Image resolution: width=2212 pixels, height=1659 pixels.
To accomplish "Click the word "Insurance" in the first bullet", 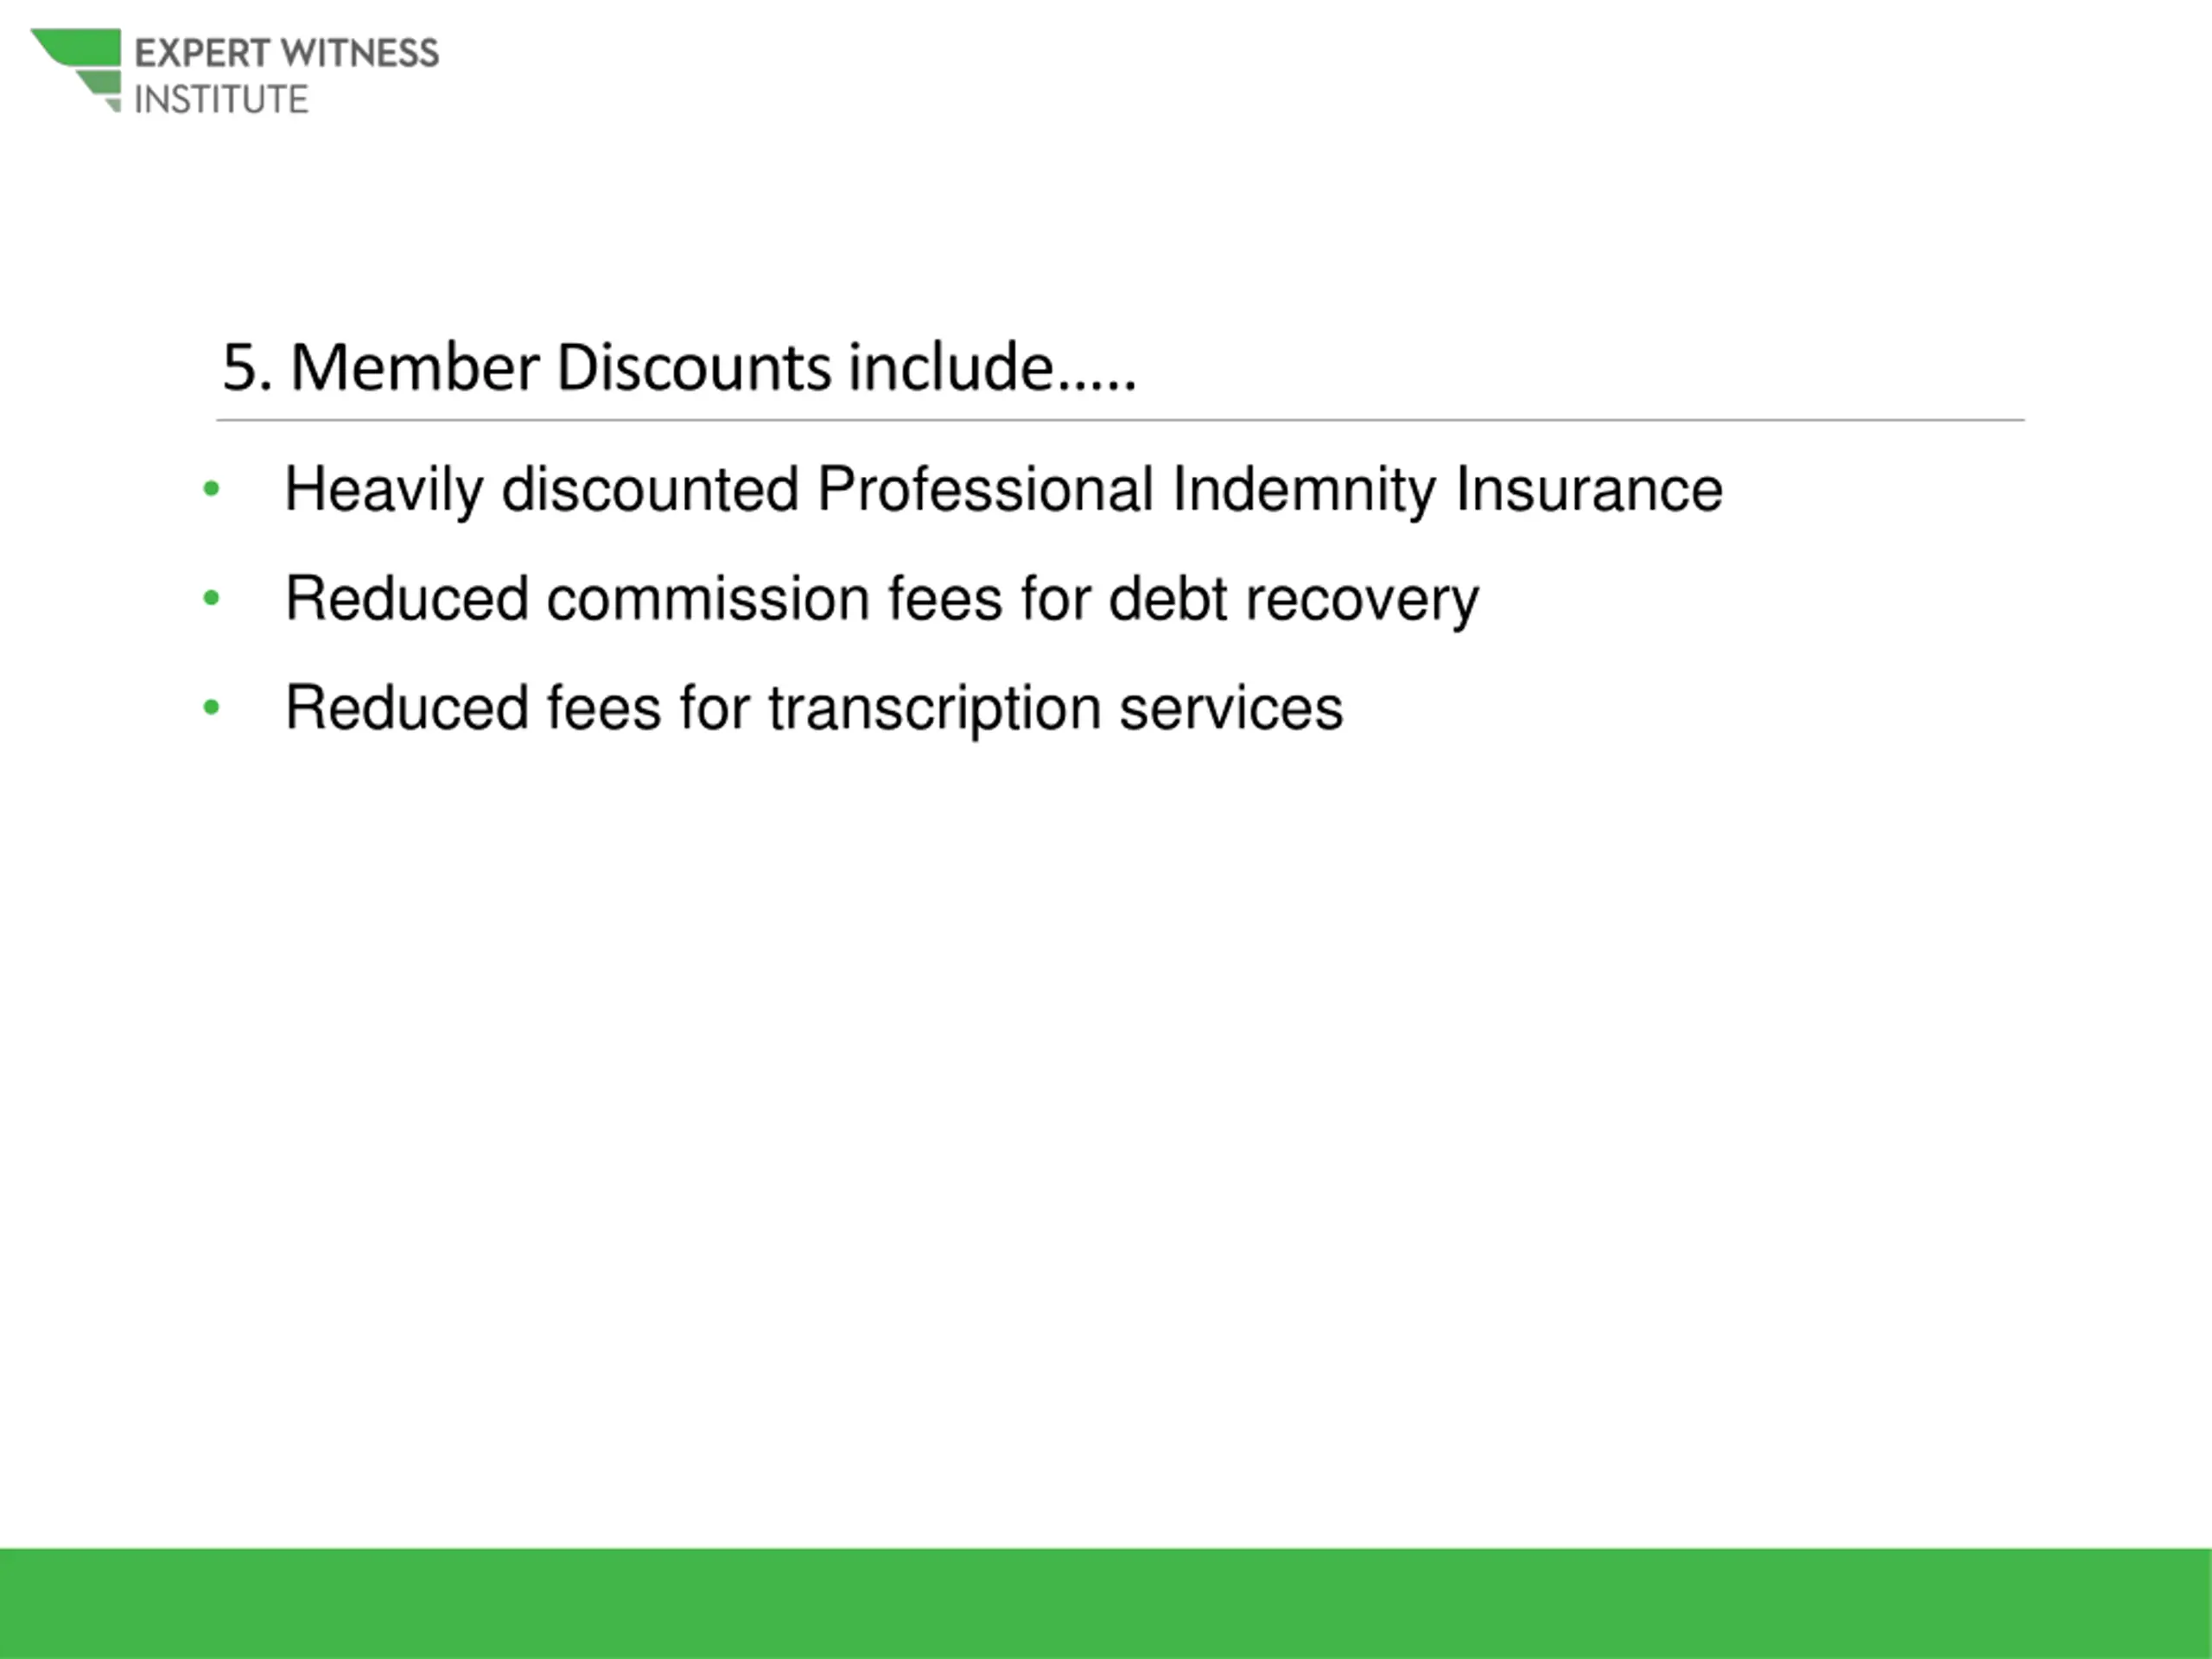I will (x=1588, y=490).
